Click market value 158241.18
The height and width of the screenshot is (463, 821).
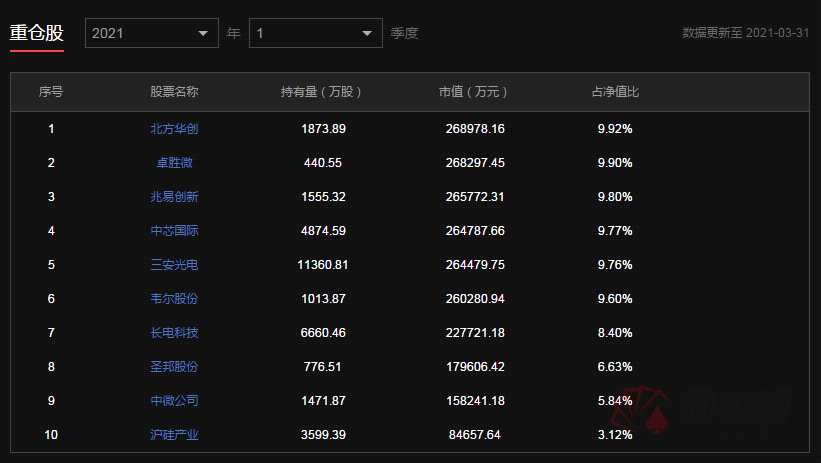pyautogui.click(x=475, y=401)
